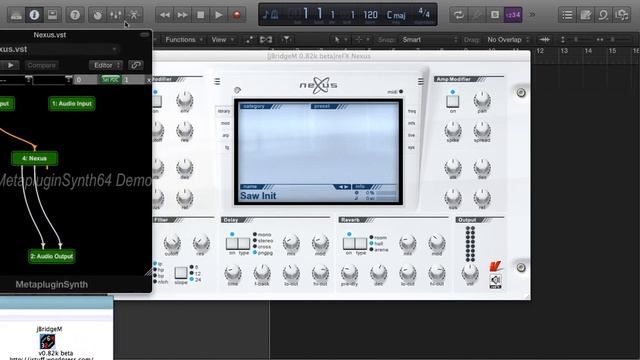Toggle the purple 1234 count-in button

[x=513, y=15]
